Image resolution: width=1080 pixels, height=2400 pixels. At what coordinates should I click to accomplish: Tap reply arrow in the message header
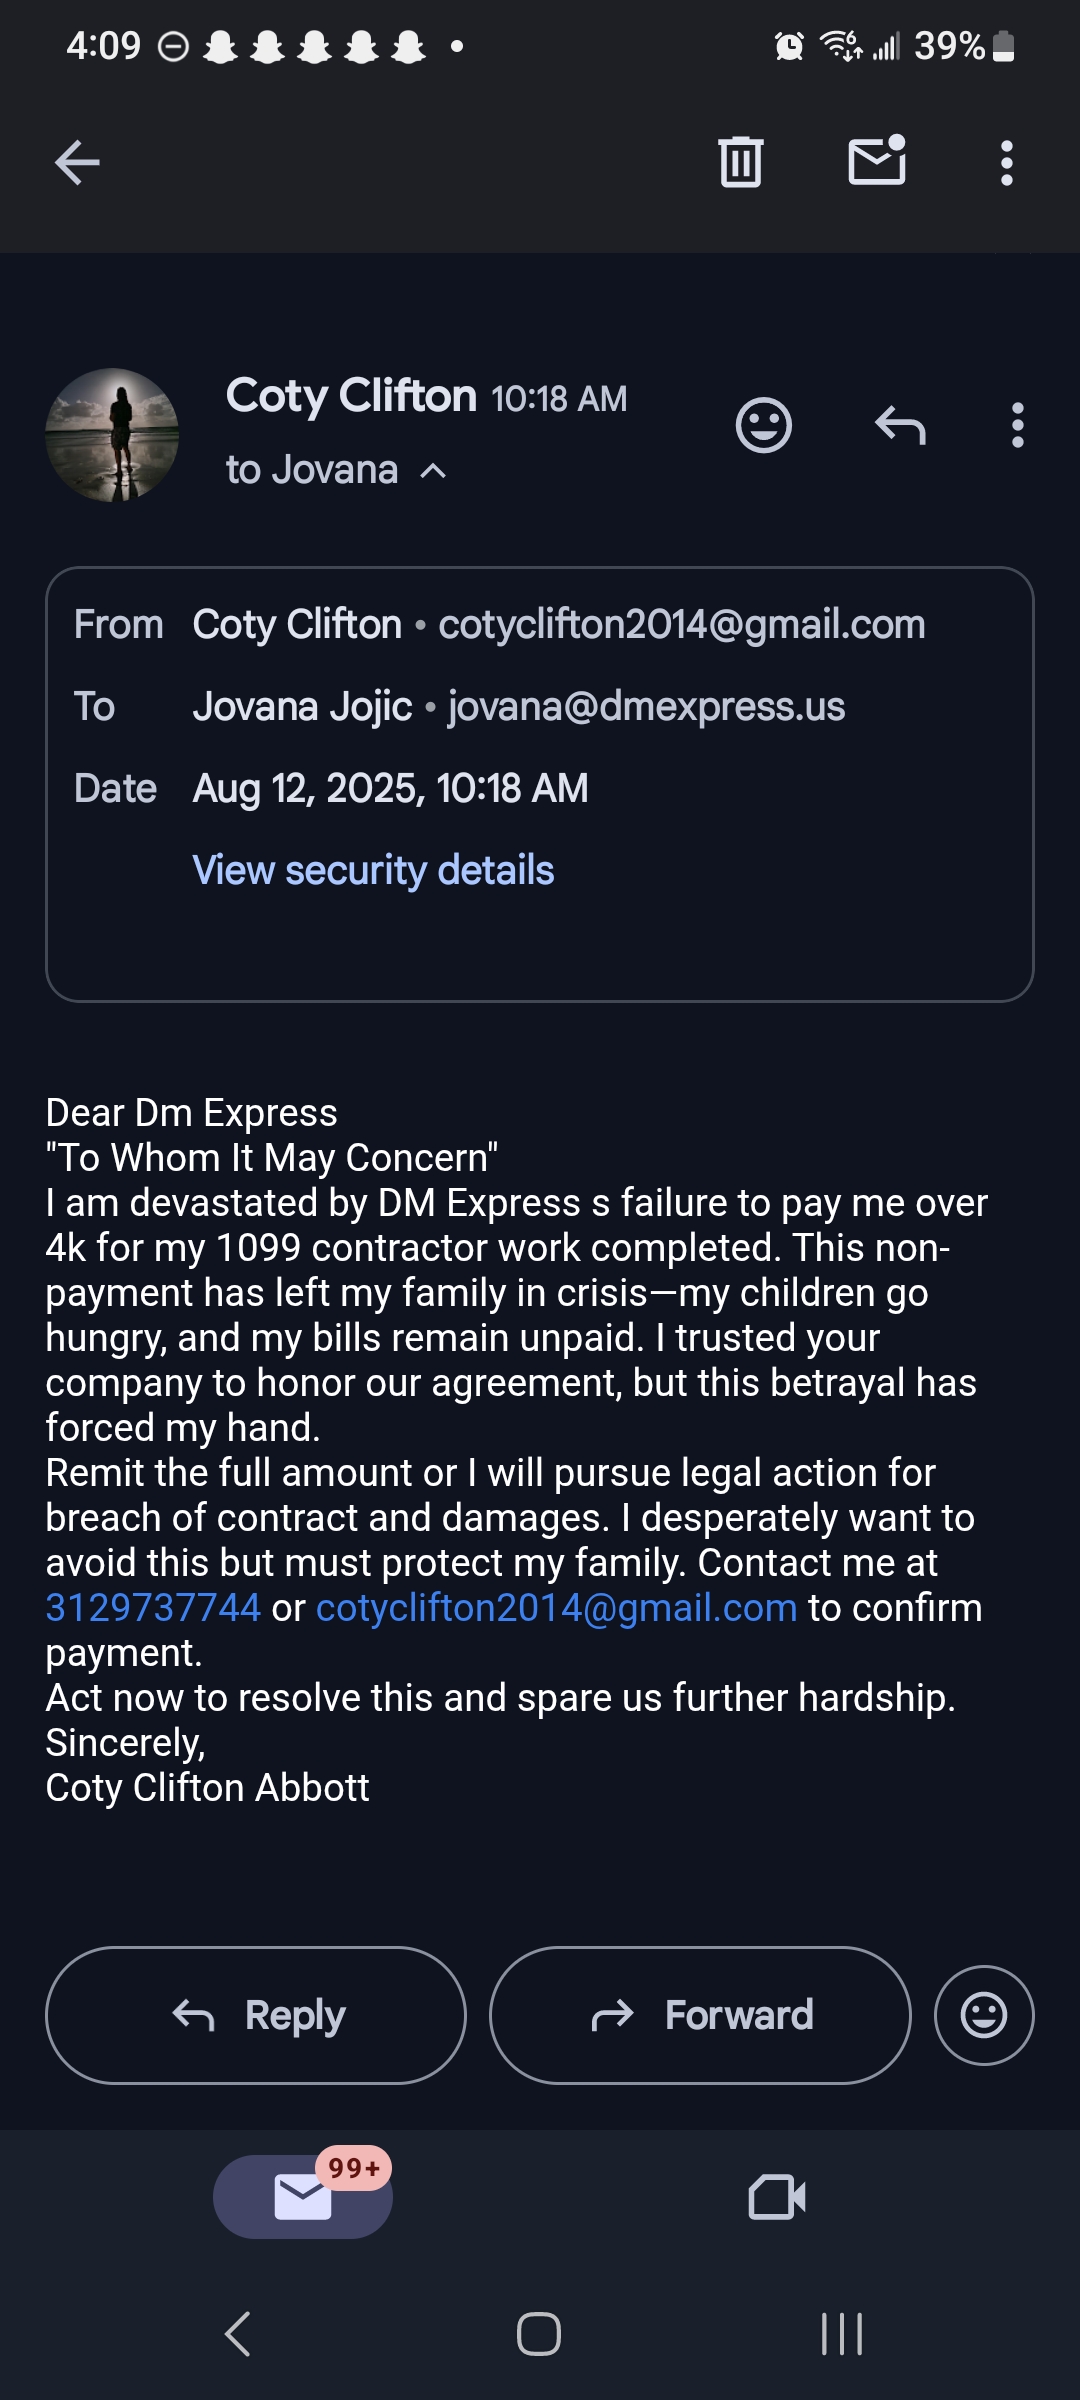pos(900,426)
